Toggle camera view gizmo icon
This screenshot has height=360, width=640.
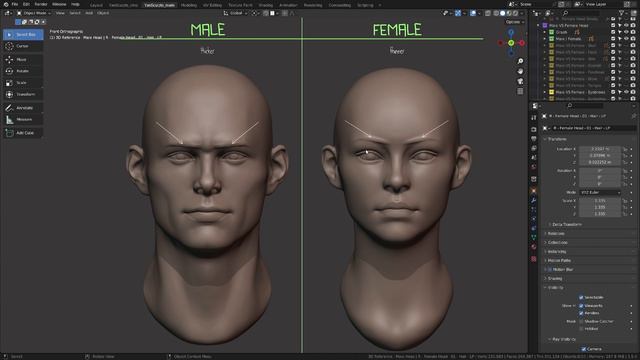(520, 81)
